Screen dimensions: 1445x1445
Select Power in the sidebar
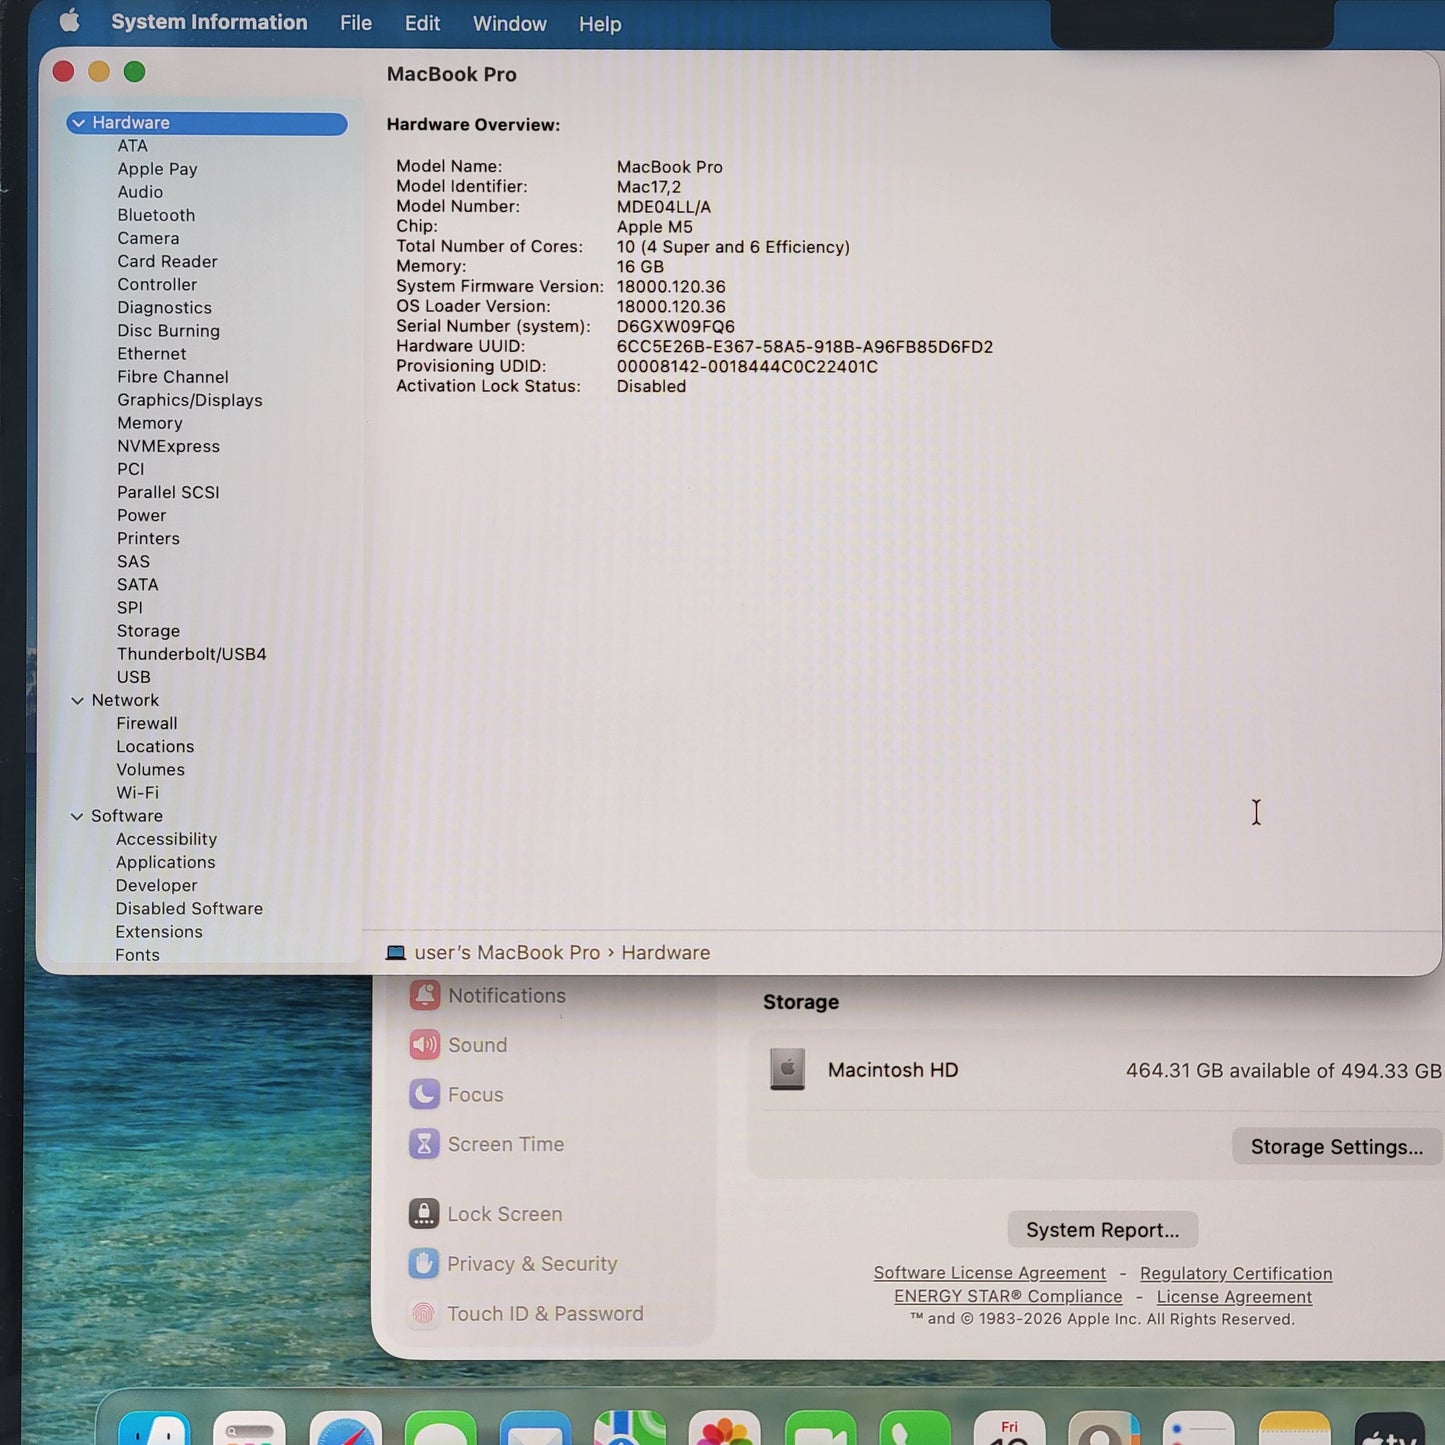tap(141, 515)
